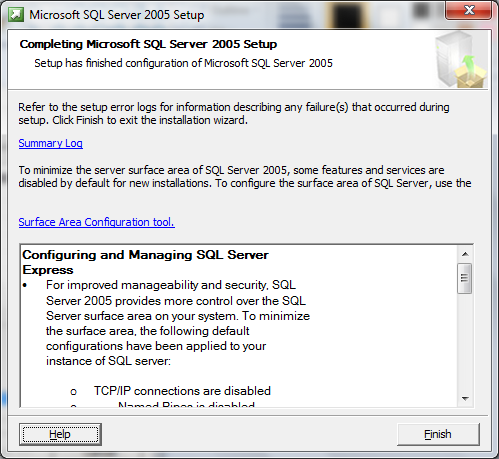Click the Help button
499x459 pixels.
point(60,434)
